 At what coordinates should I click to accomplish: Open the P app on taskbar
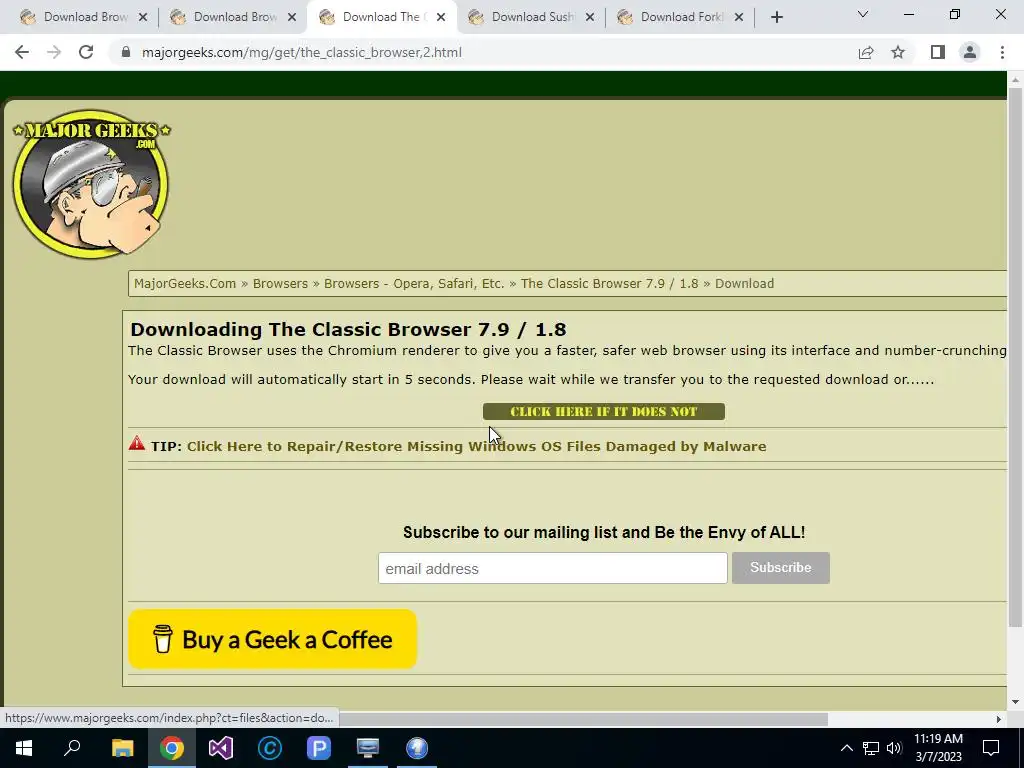[319, 748]
